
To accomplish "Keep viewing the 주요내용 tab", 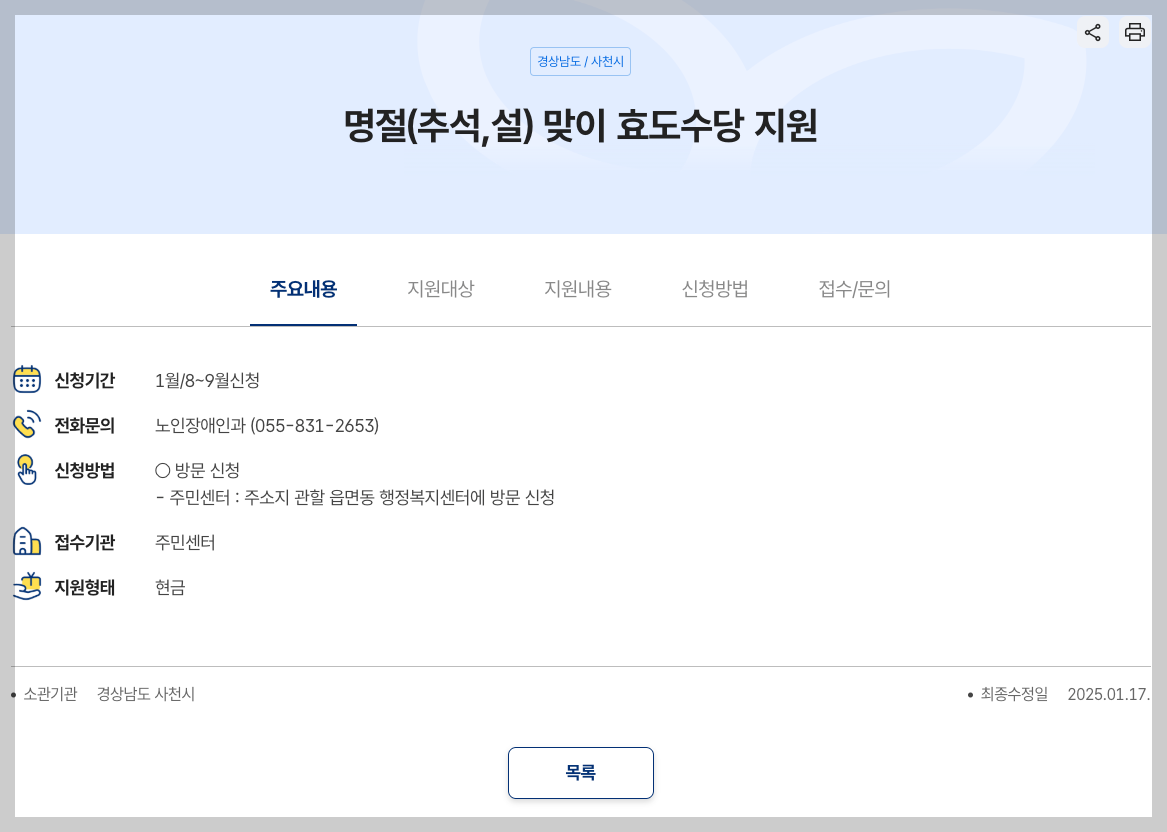I will pos(303,289).
